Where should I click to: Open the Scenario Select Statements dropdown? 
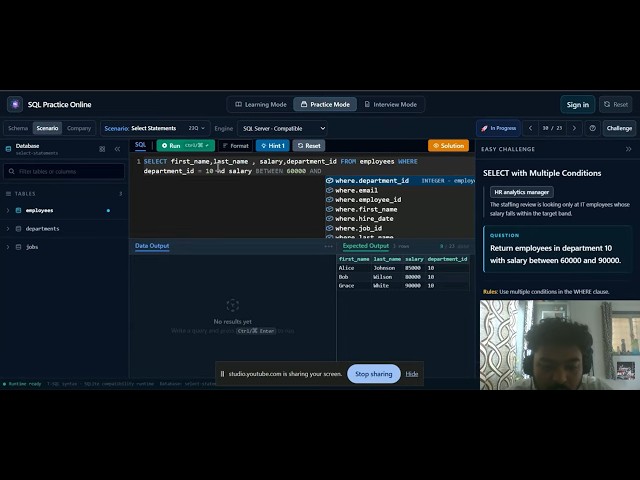(155, 128)
